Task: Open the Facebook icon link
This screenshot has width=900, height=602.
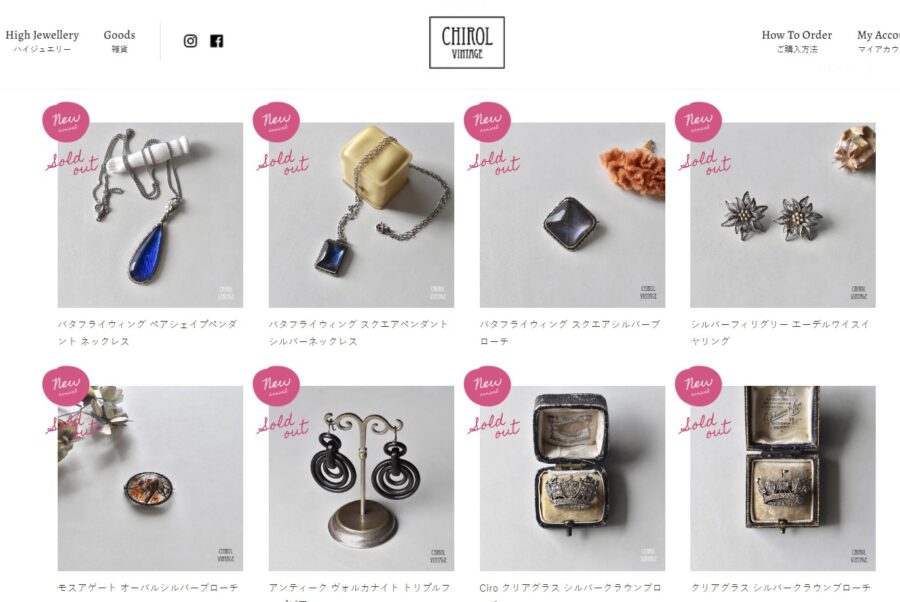Action: [x=216, y=41]
